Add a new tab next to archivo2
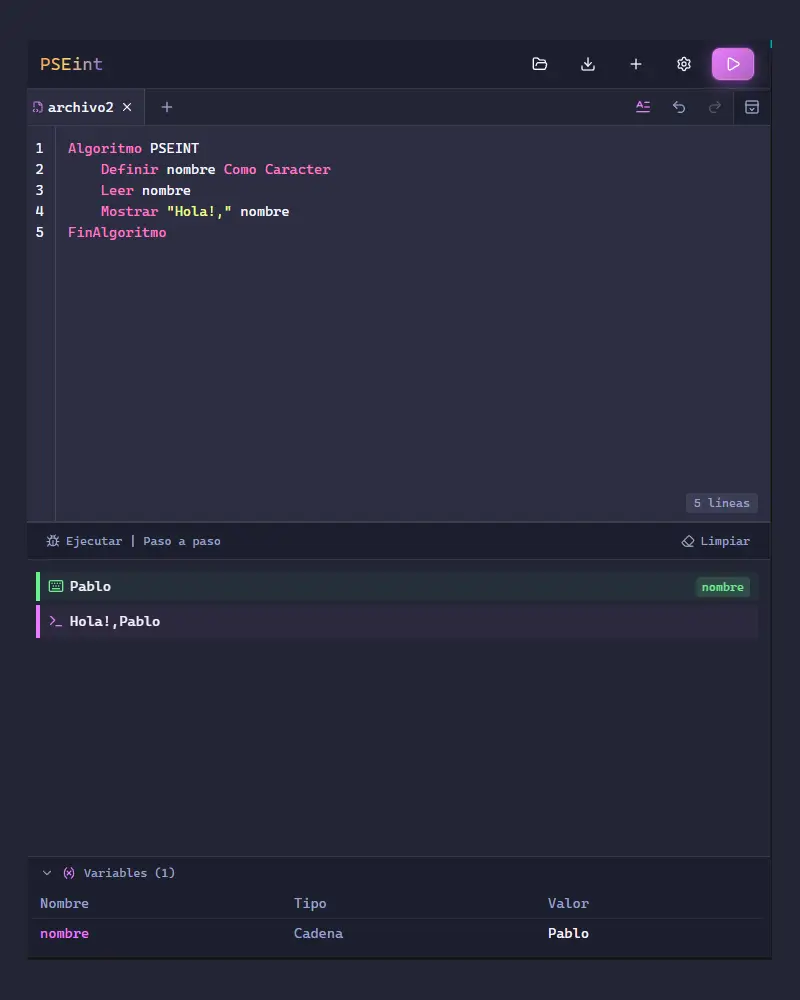Image resolution: width=800 pixels, height=1000 pixels. [x=167, y=107]
